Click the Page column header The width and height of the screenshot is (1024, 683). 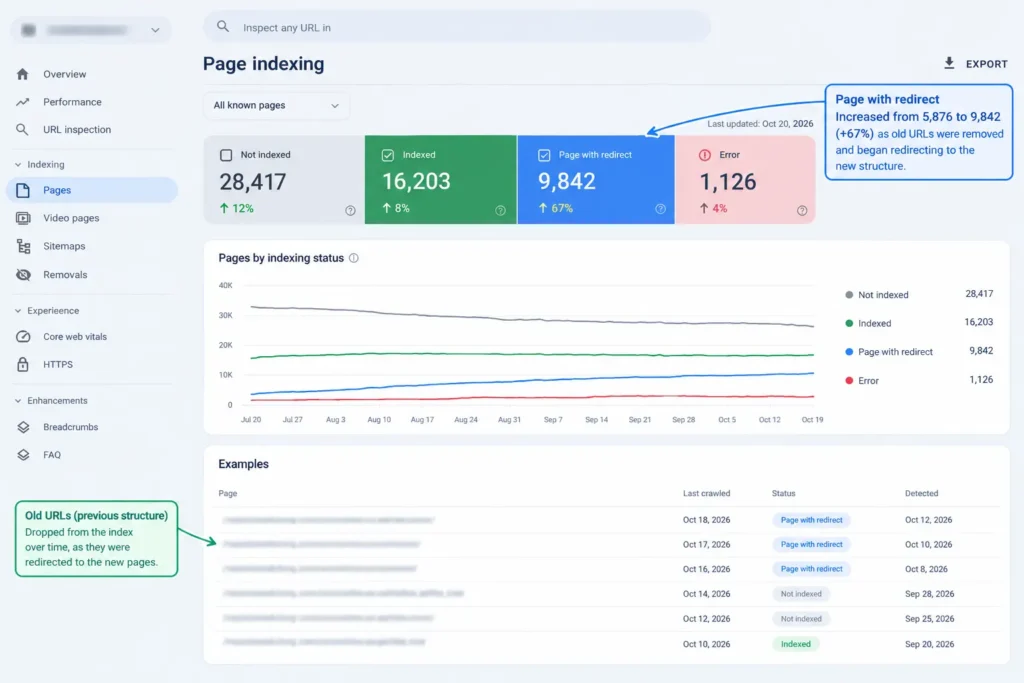coord(228,494)
